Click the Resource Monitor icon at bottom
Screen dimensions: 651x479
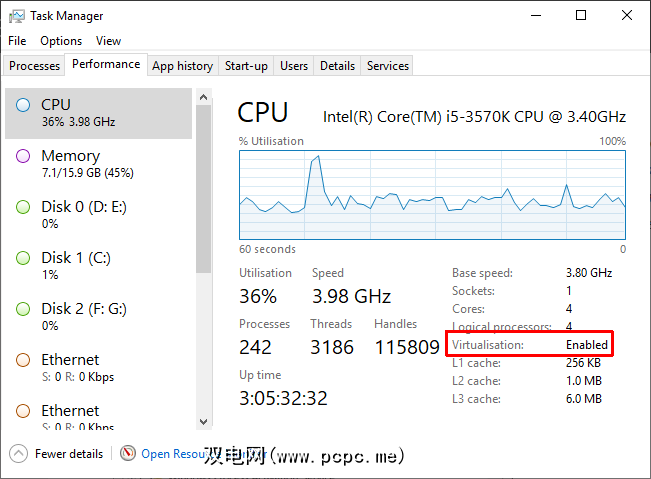(128, 453)
